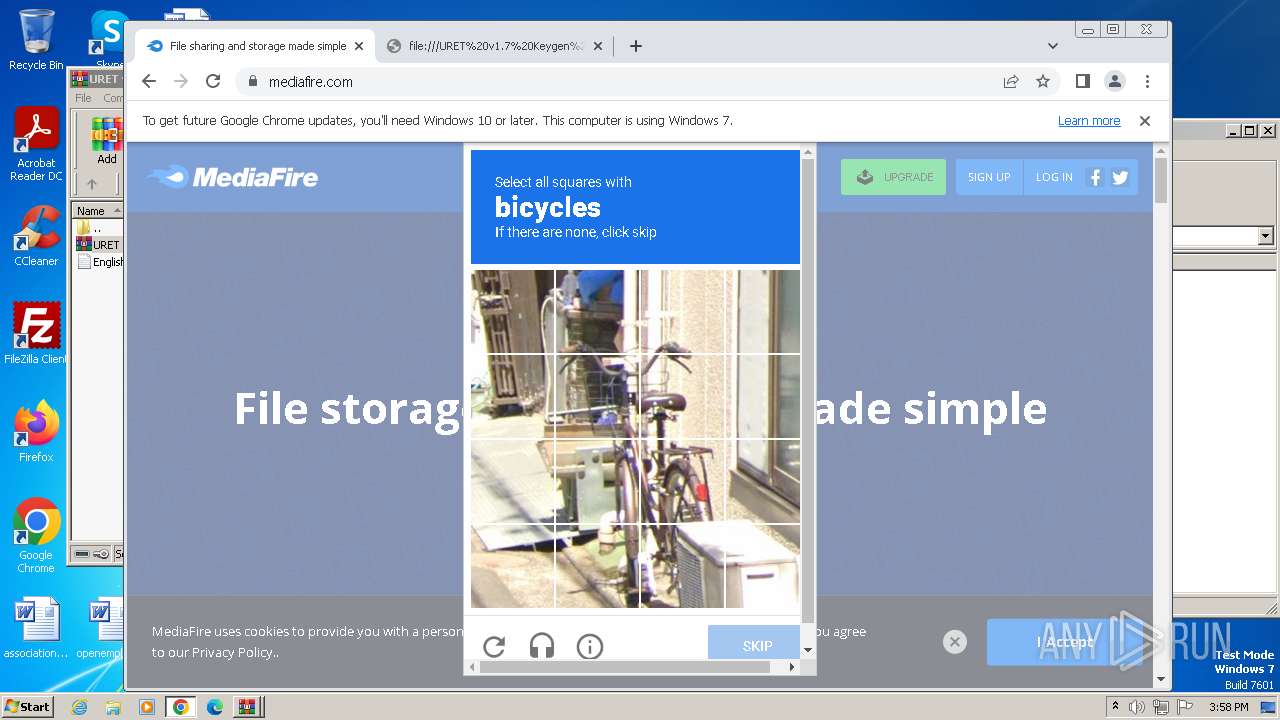Open the dropdown in background right window

(1265, 236)
